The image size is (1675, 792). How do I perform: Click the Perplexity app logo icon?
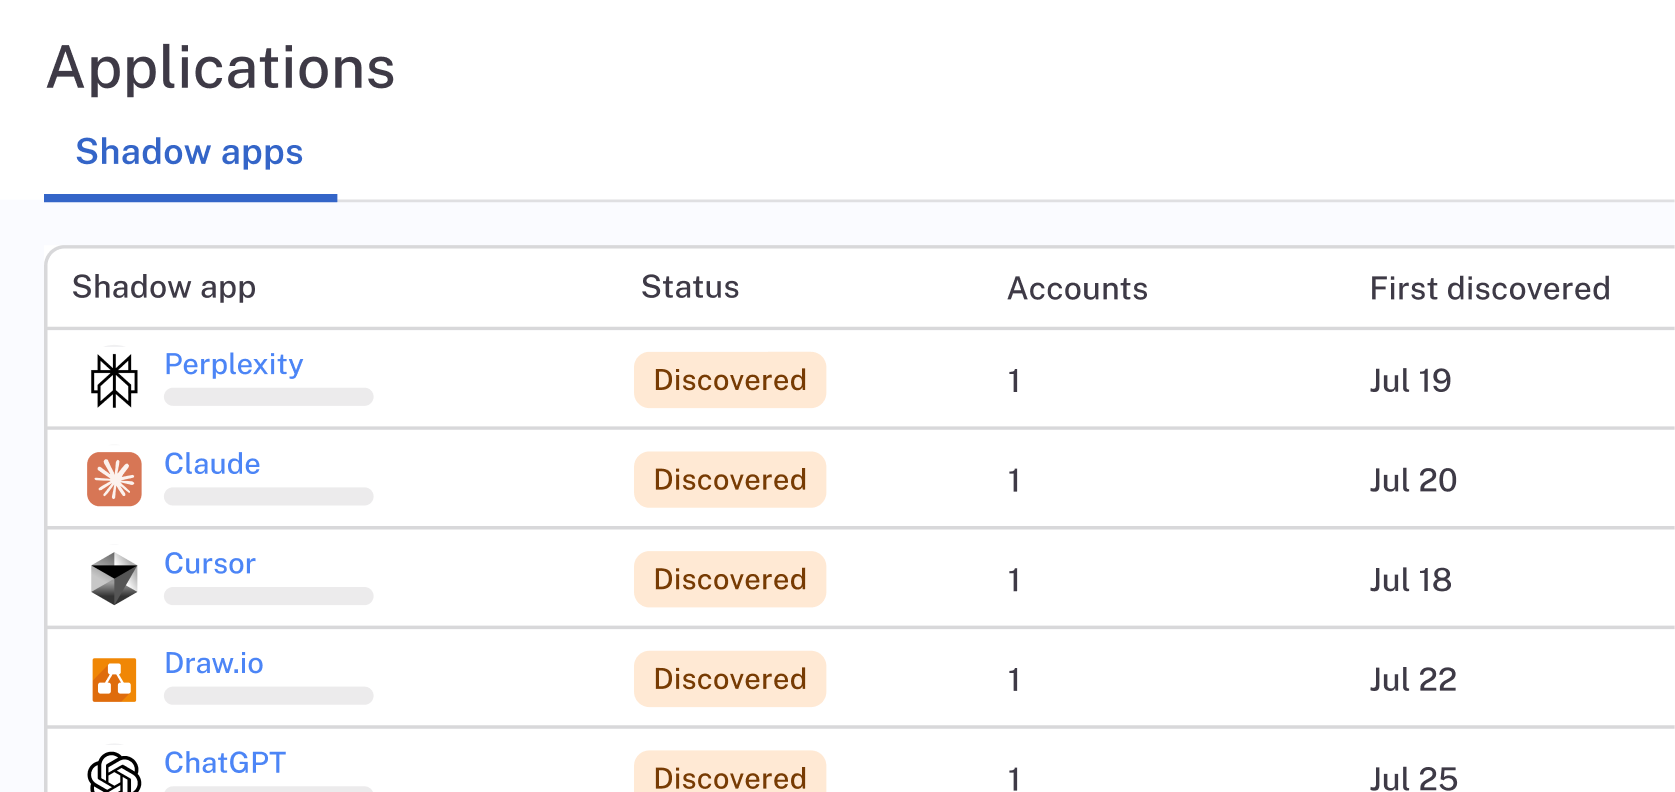[x=114, y=380]
